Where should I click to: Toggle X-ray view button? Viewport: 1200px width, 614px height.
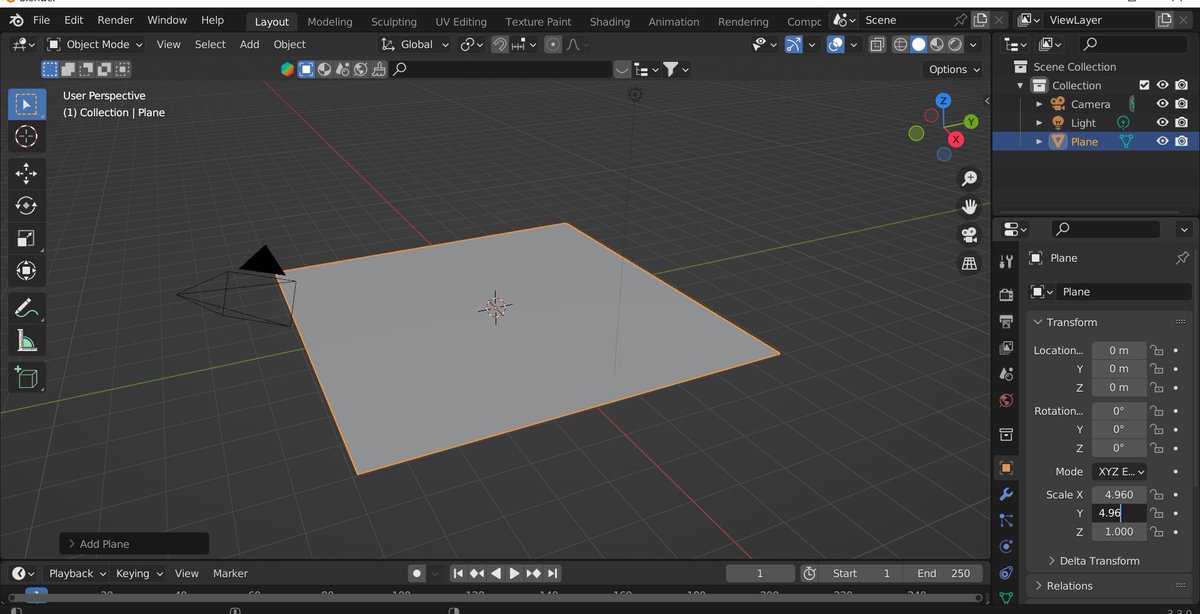pos(877,44)
